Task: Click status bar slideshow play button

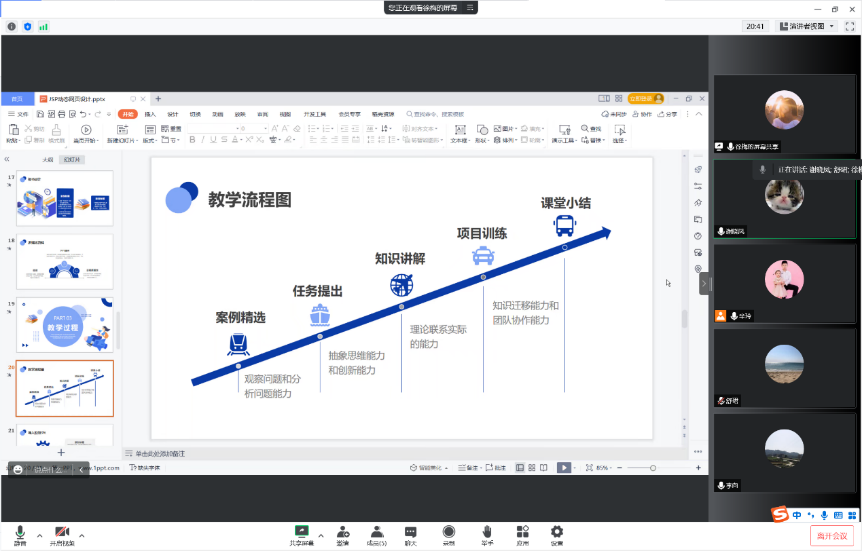Action: tap(563, 468)
